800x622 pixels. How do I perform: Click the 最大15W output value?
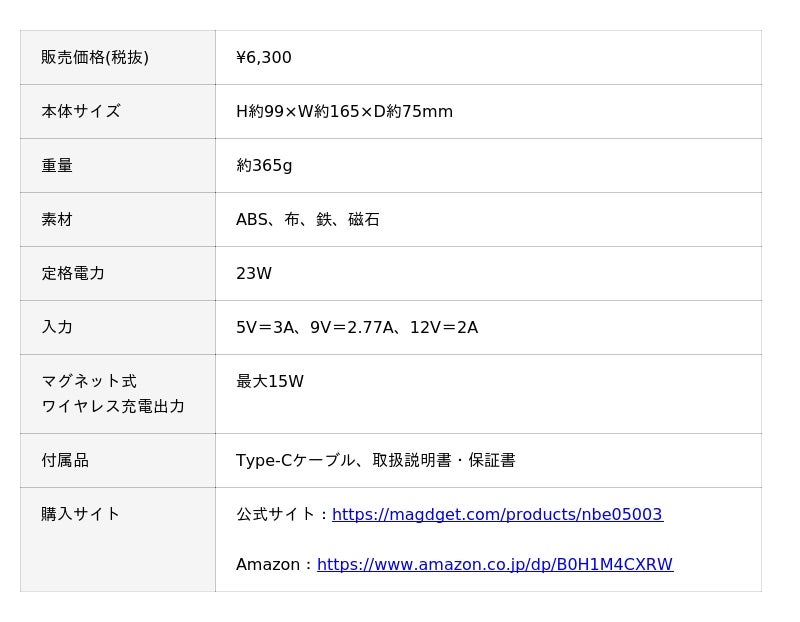click(x=270, y=381)
